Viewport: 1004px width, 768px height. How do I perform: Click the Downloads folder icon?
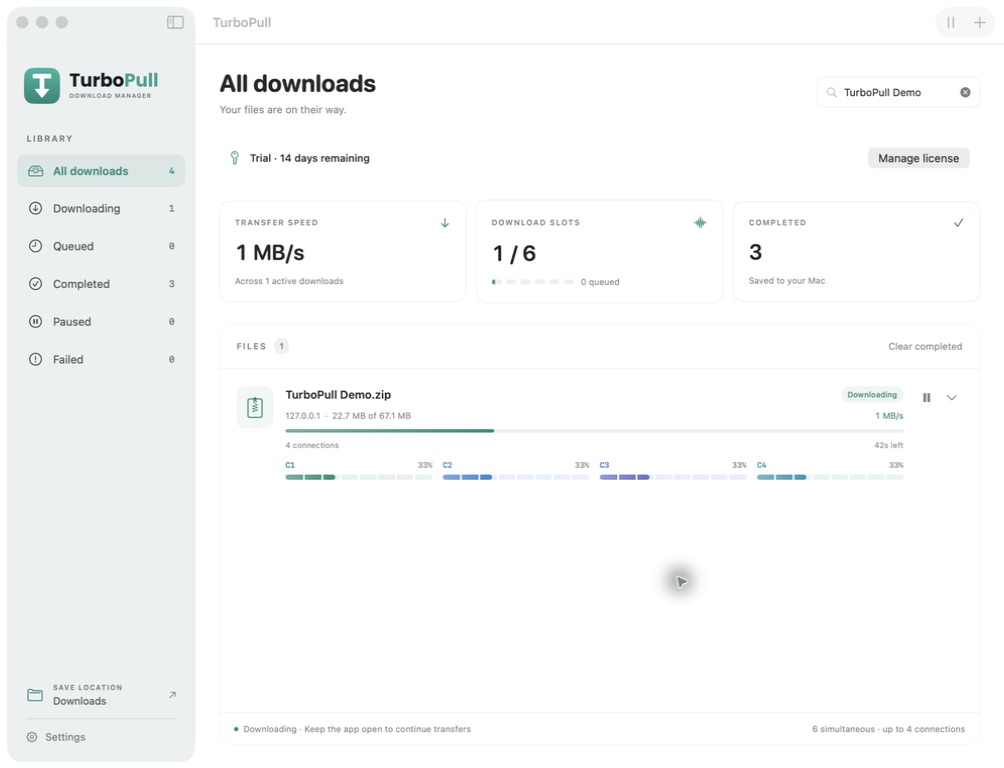click(x=35, y=695)
